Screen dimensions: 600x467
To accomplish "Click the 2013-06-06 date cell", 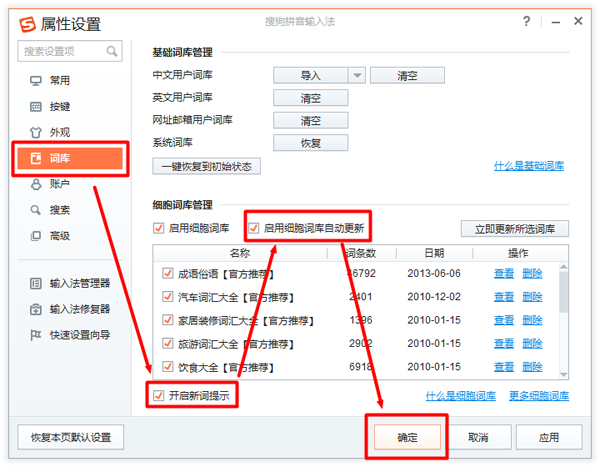I will [434, 273].
